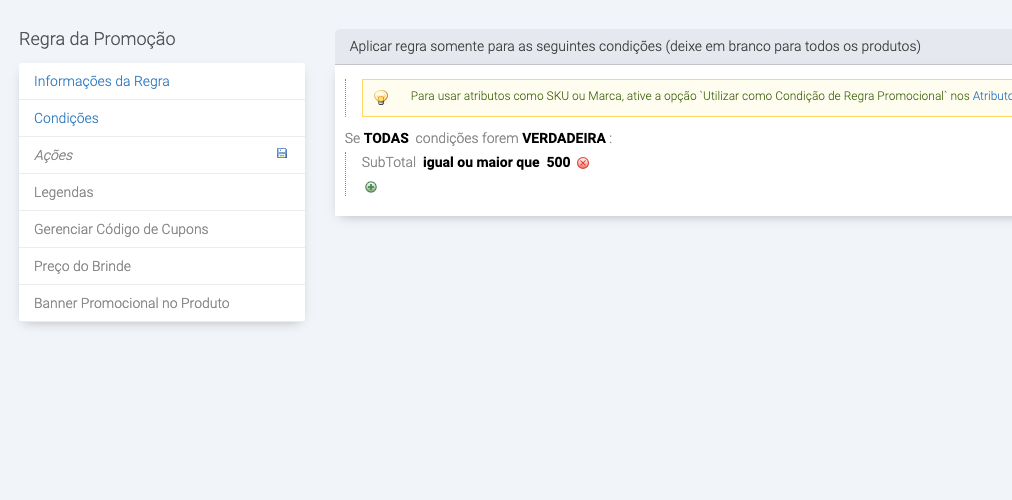Edit the condition value 500

point(558,162)
